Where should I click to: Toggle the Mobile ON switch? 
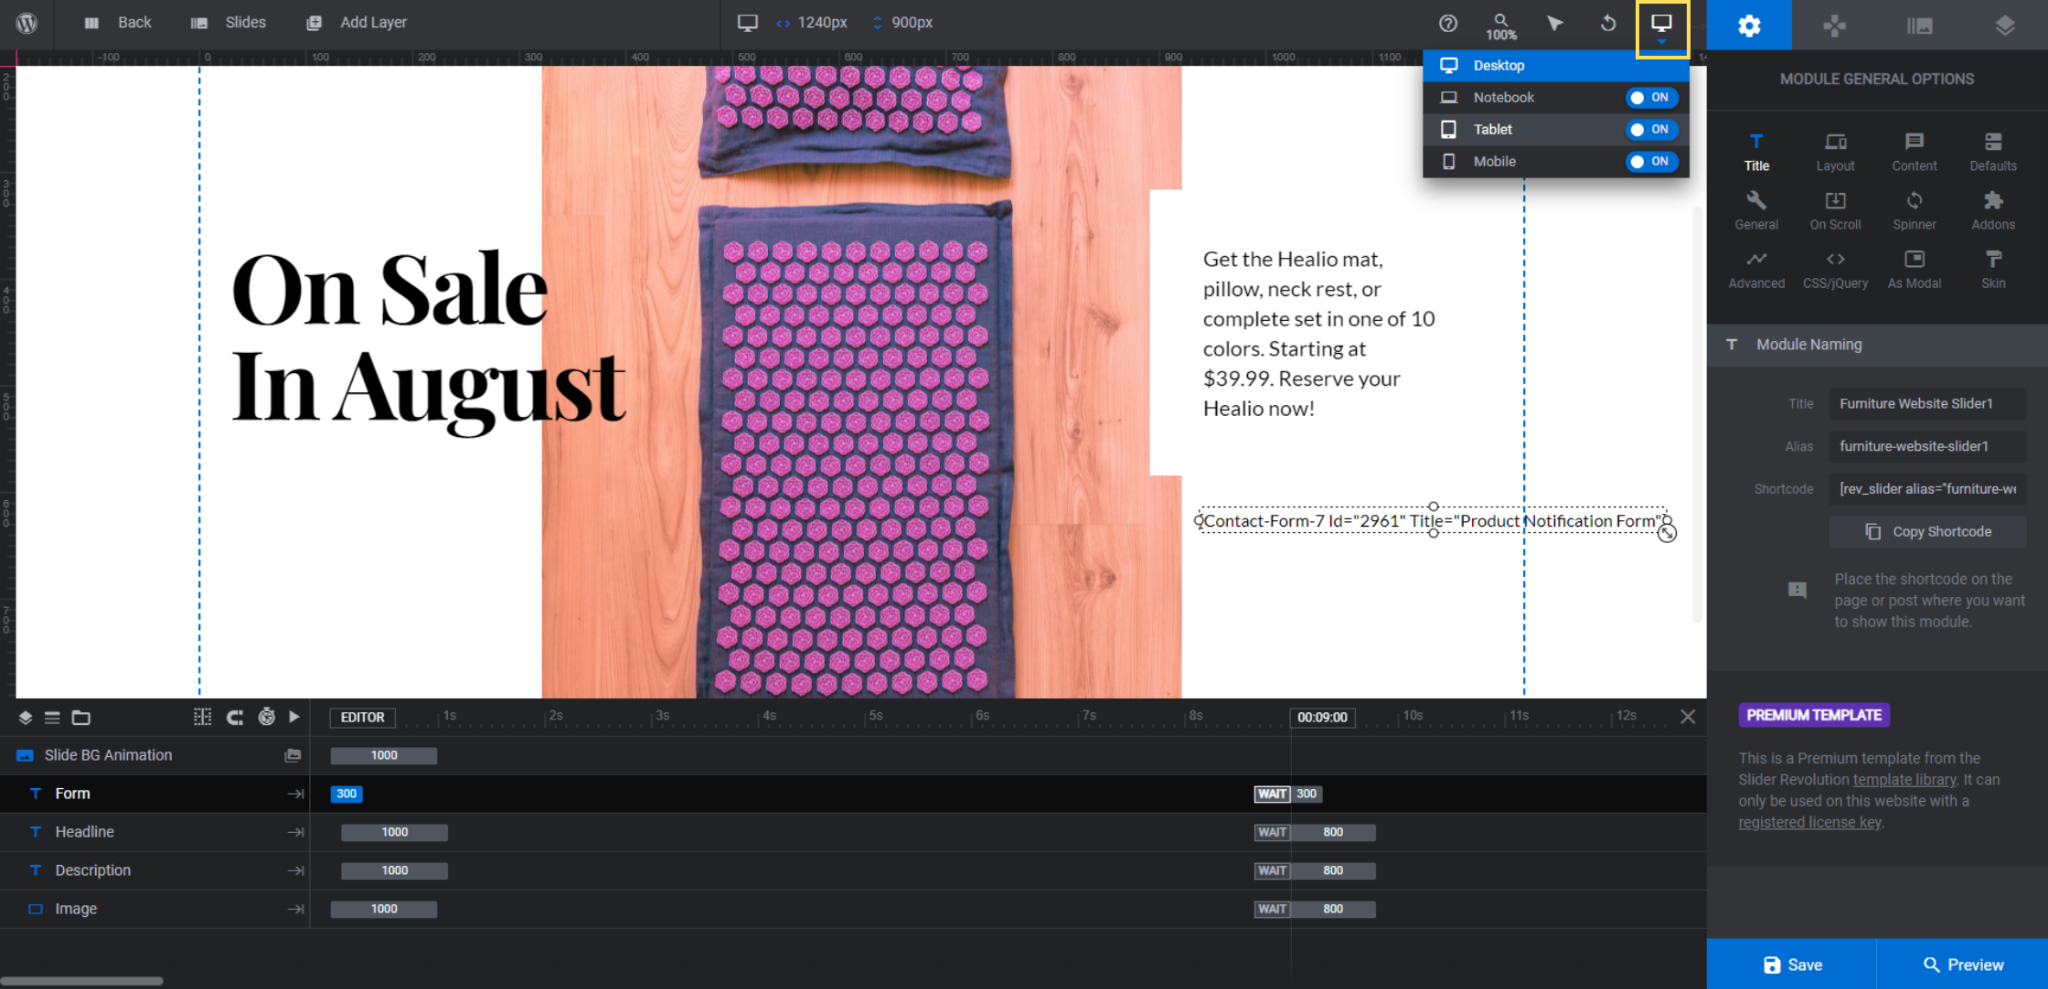point(1651,162)
